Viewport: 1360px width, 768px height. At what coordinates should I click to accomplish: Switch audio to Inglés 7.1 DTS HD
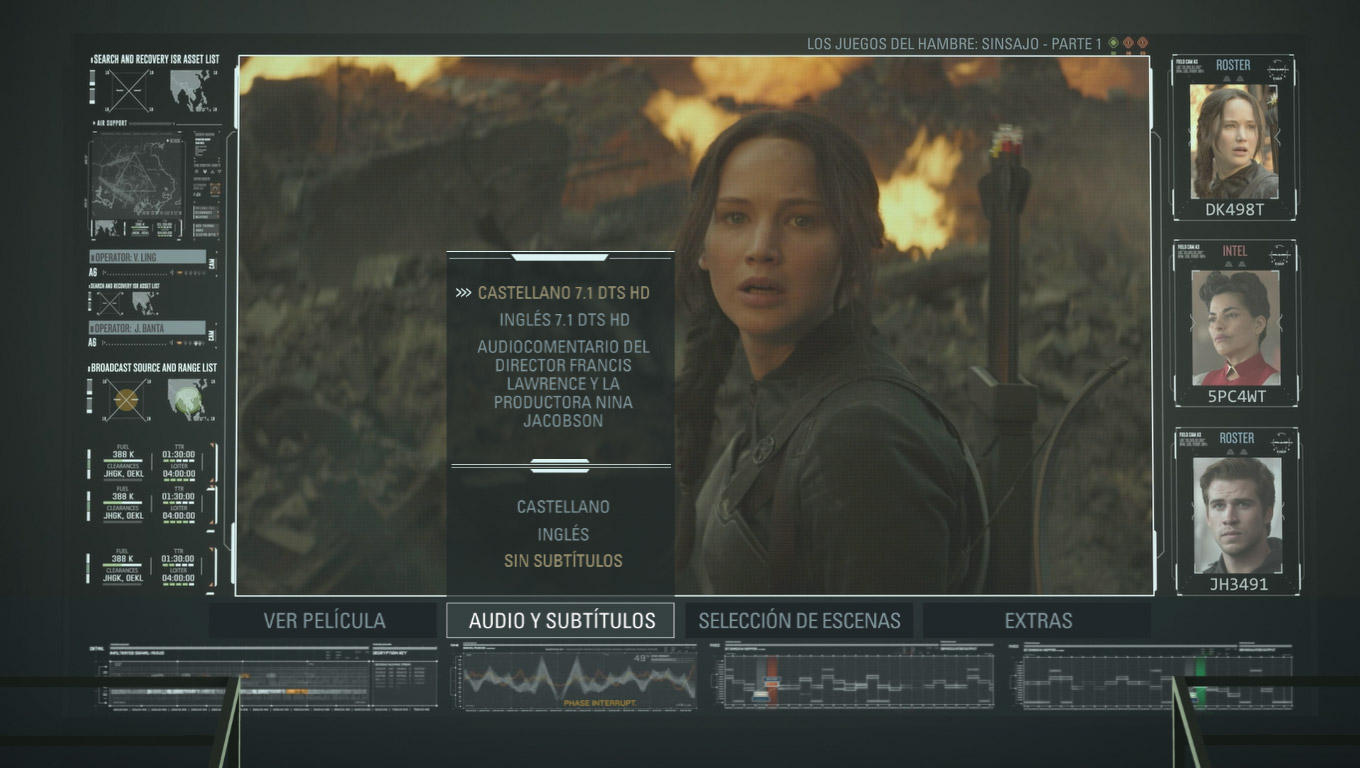click(564, 320)
